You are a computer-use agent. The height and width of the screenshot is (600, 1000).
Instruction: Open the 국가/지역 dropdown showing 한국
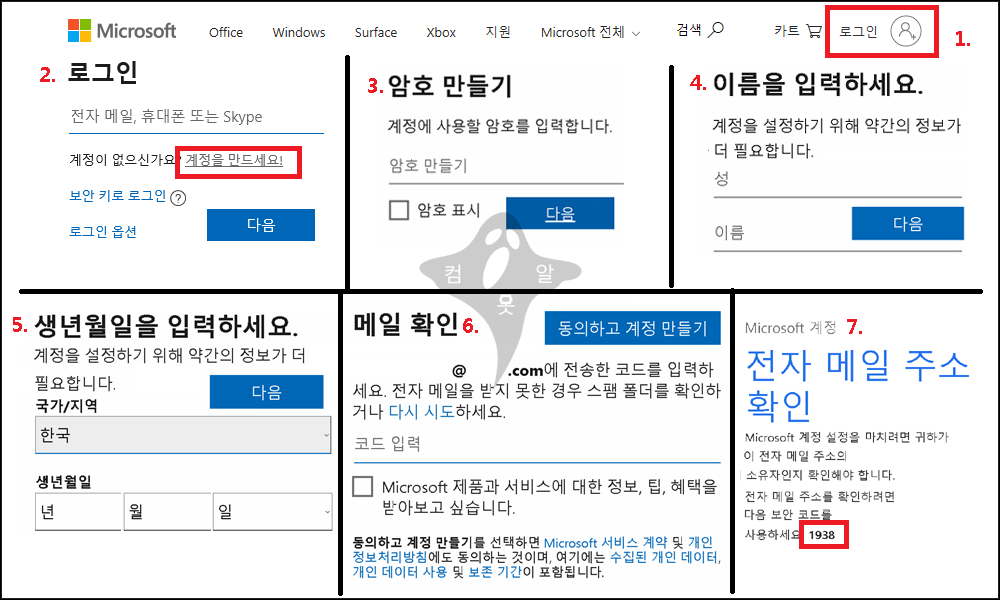(x=183, y=435)
